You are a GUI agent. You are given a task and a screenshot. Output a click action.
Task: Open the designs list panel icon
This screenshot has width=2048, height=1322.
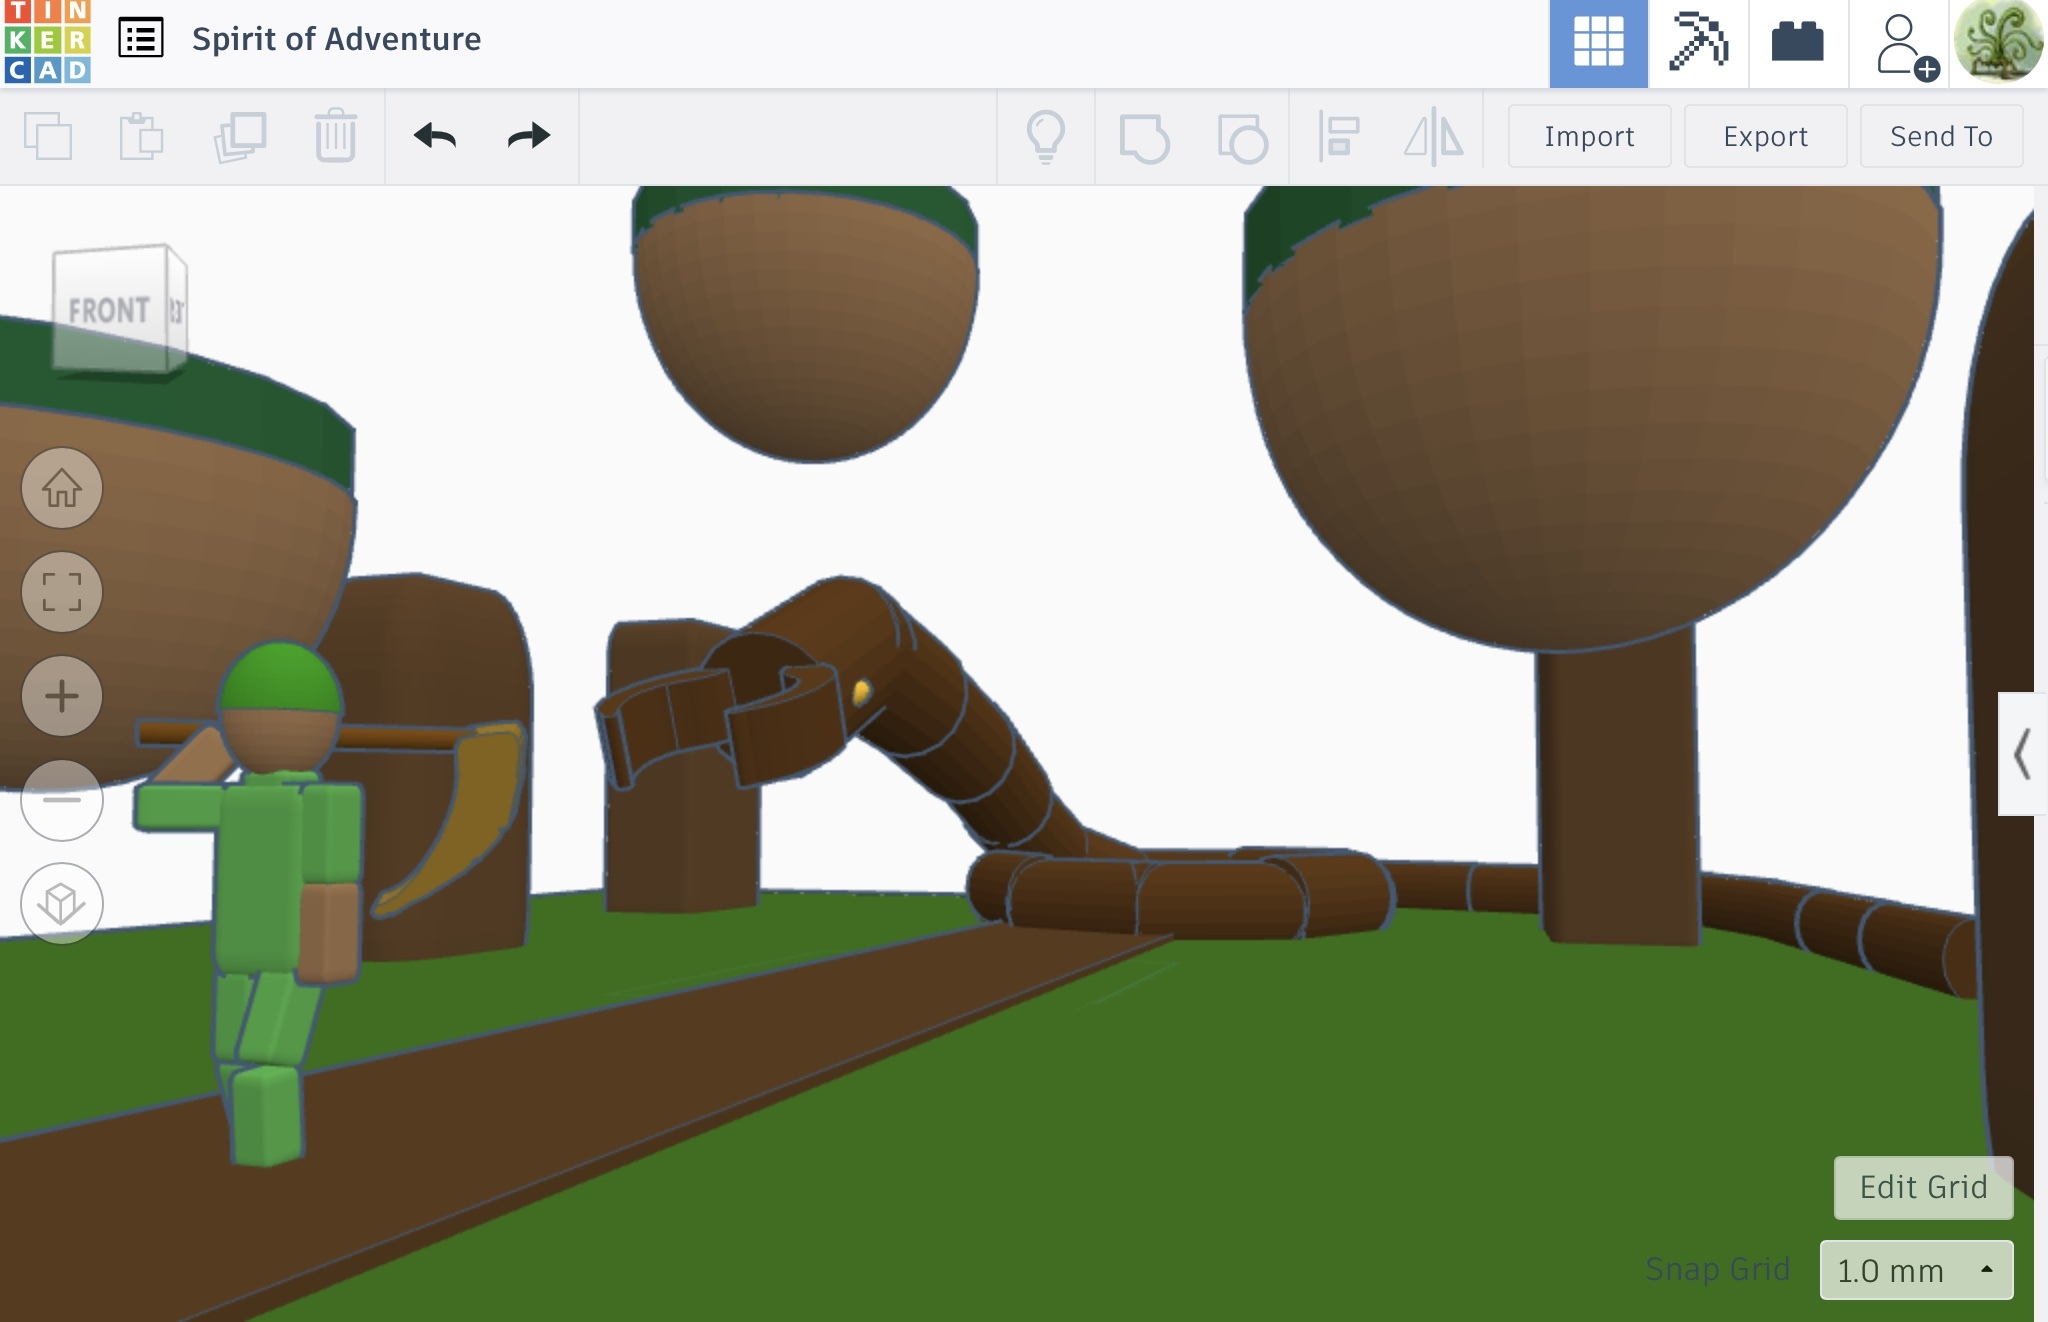141,39
